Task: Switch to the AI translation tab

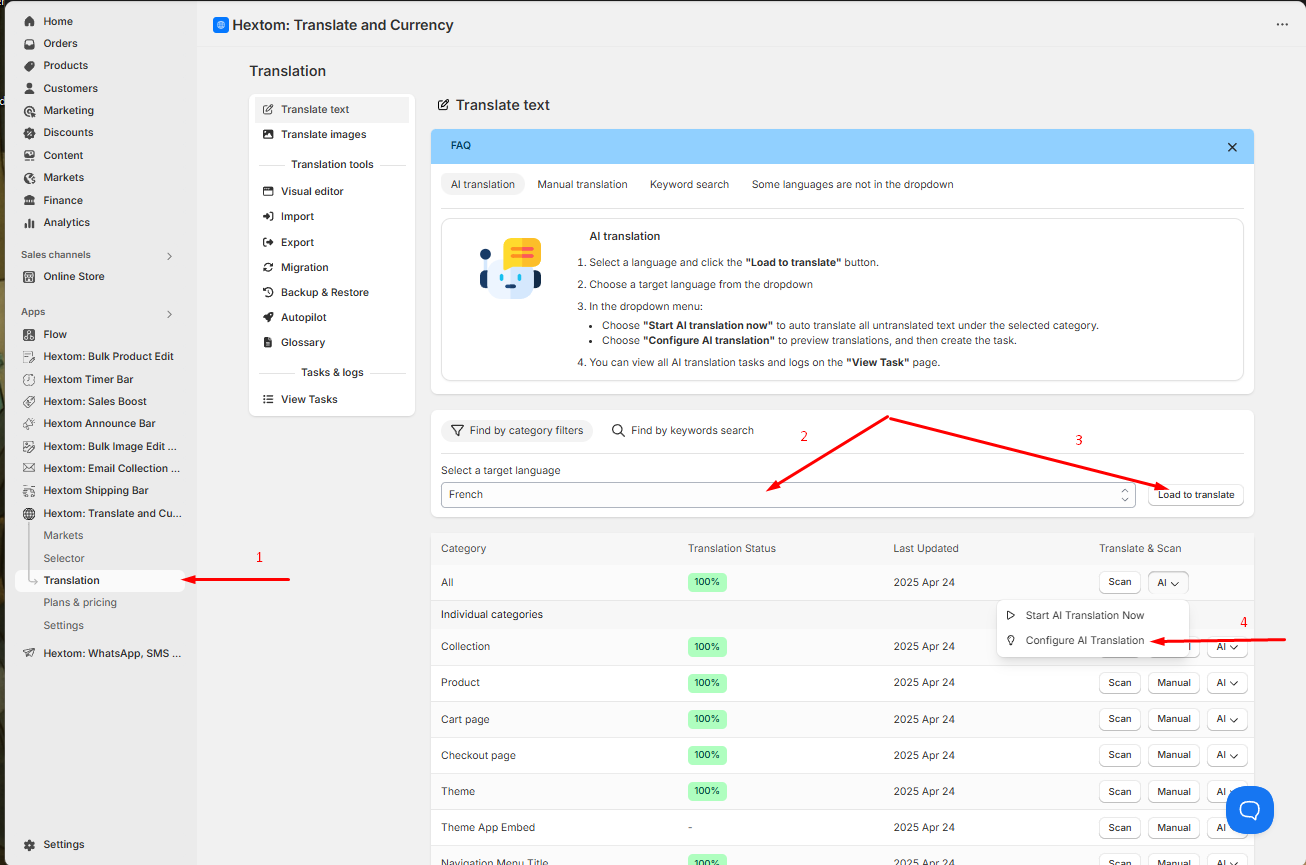Action: [x=483, y=184]
